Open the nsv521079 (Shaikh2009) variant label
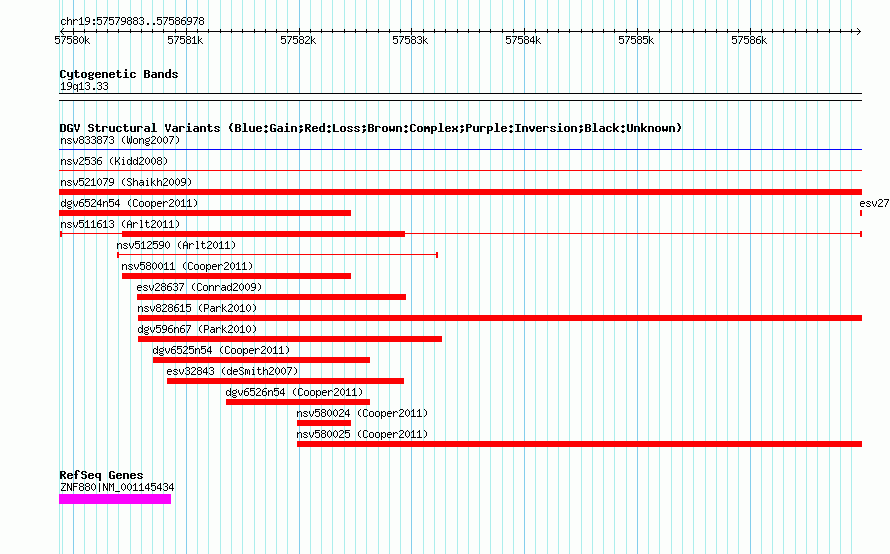The image size is (890, 554). click(126, 182)
